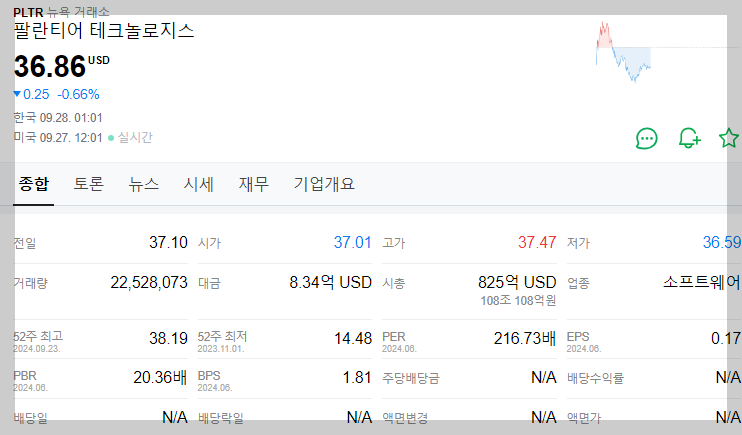
Task: Click the market cap 825억 USD
Action: [x=517, y=283]
